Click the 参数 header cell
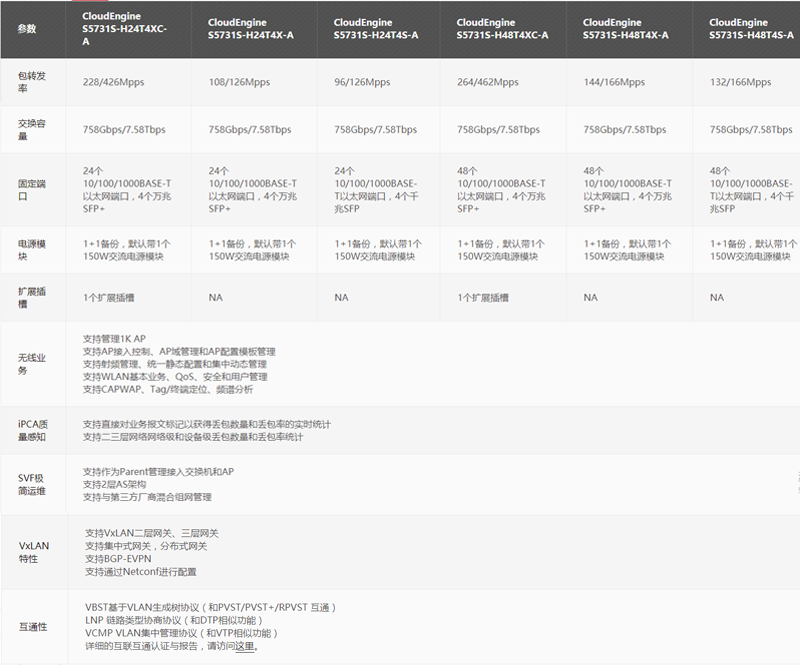 tap(27, 29)
